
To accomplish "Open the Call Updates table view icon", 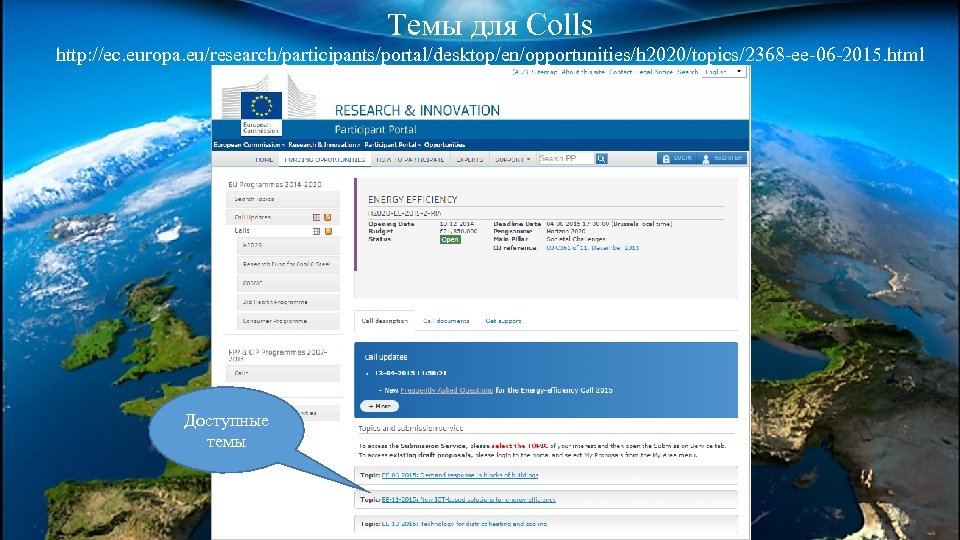I will 317,217.
